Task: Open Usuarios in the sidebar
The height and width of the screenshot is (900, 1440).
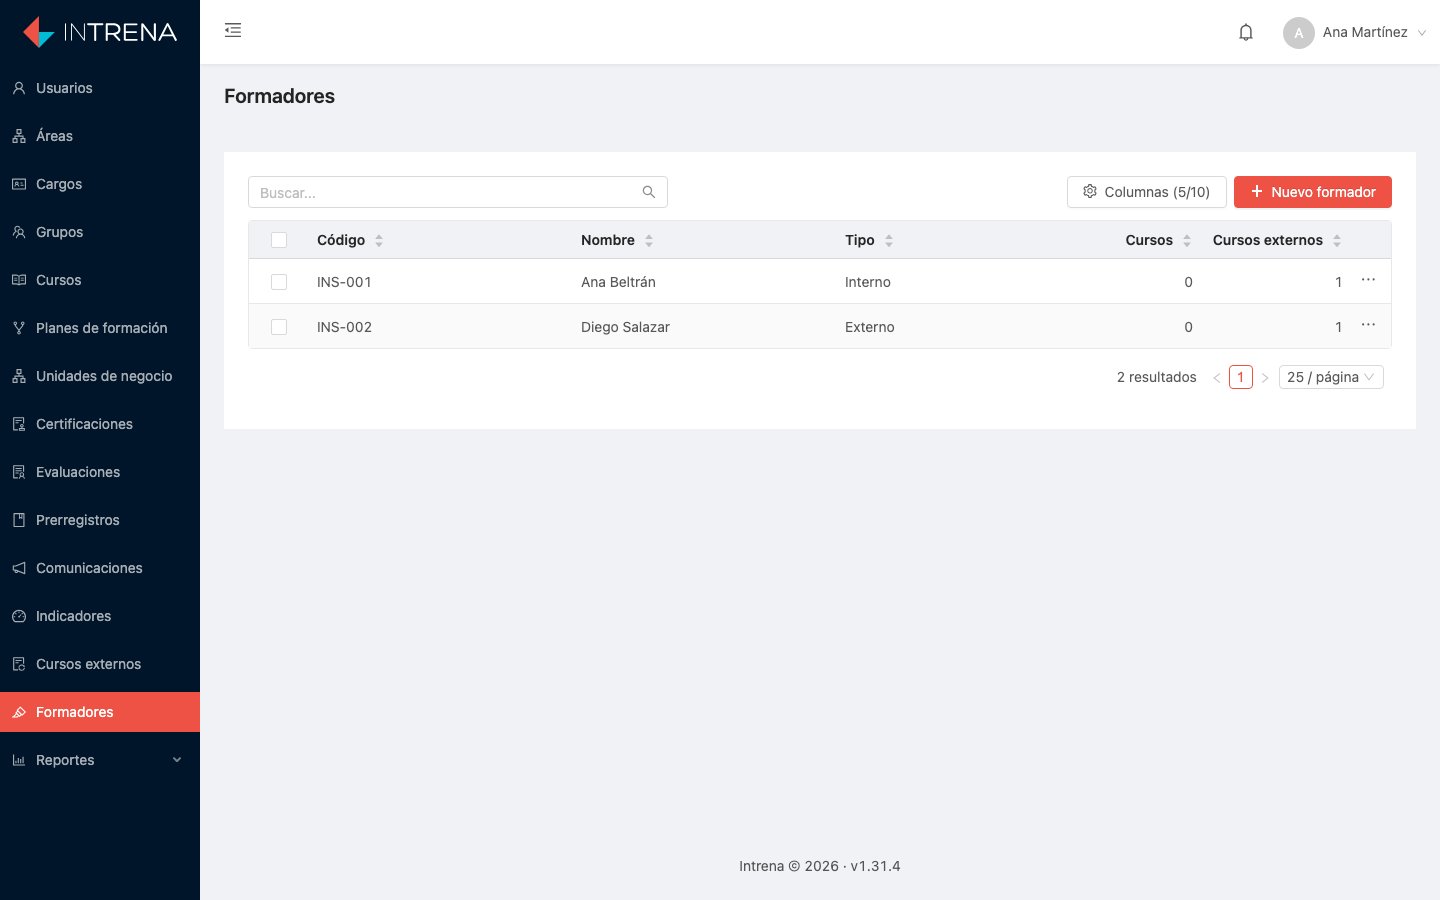Action: tap(100, 88)
